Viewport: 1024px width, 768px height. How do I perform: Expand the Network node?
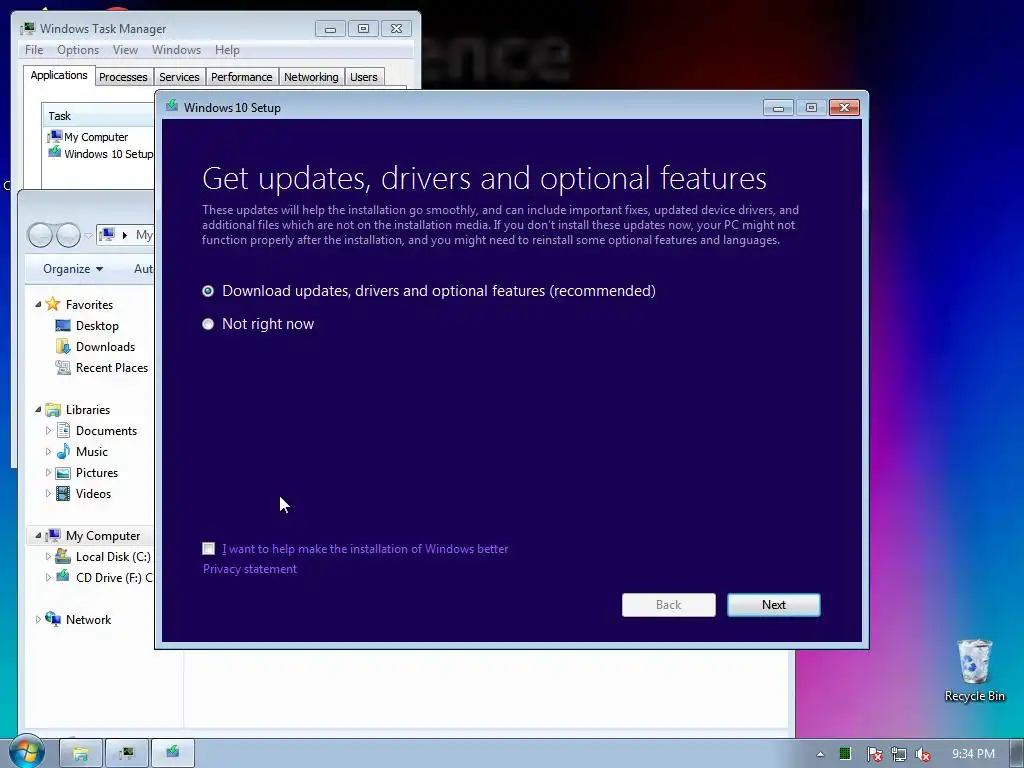click(38, 619)
